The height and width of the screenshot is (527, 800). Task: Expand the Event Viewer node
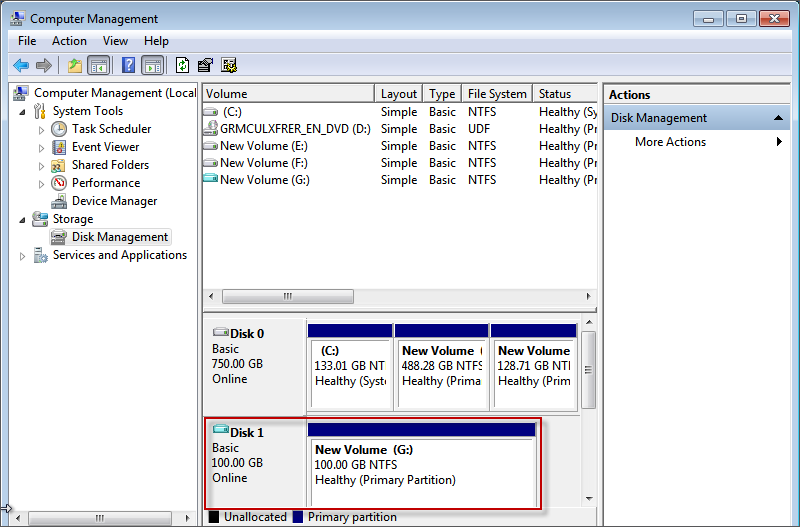(41, 148)
